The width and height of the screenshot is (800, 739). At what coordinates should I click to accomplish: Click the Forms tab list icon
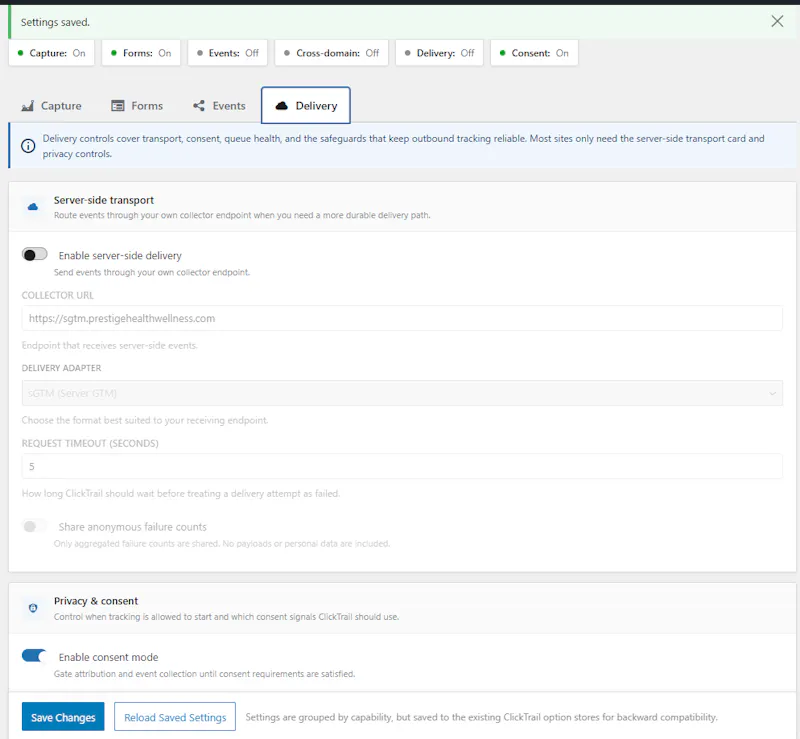pyautogui.click(x=118, y=106)
